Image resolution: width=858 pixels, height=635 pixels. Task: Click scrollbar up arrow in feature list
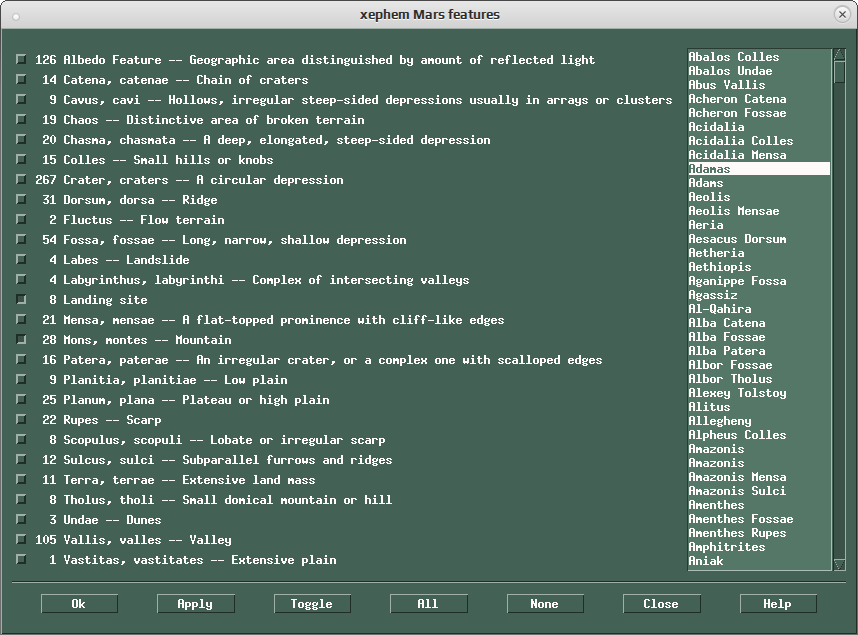839,54
